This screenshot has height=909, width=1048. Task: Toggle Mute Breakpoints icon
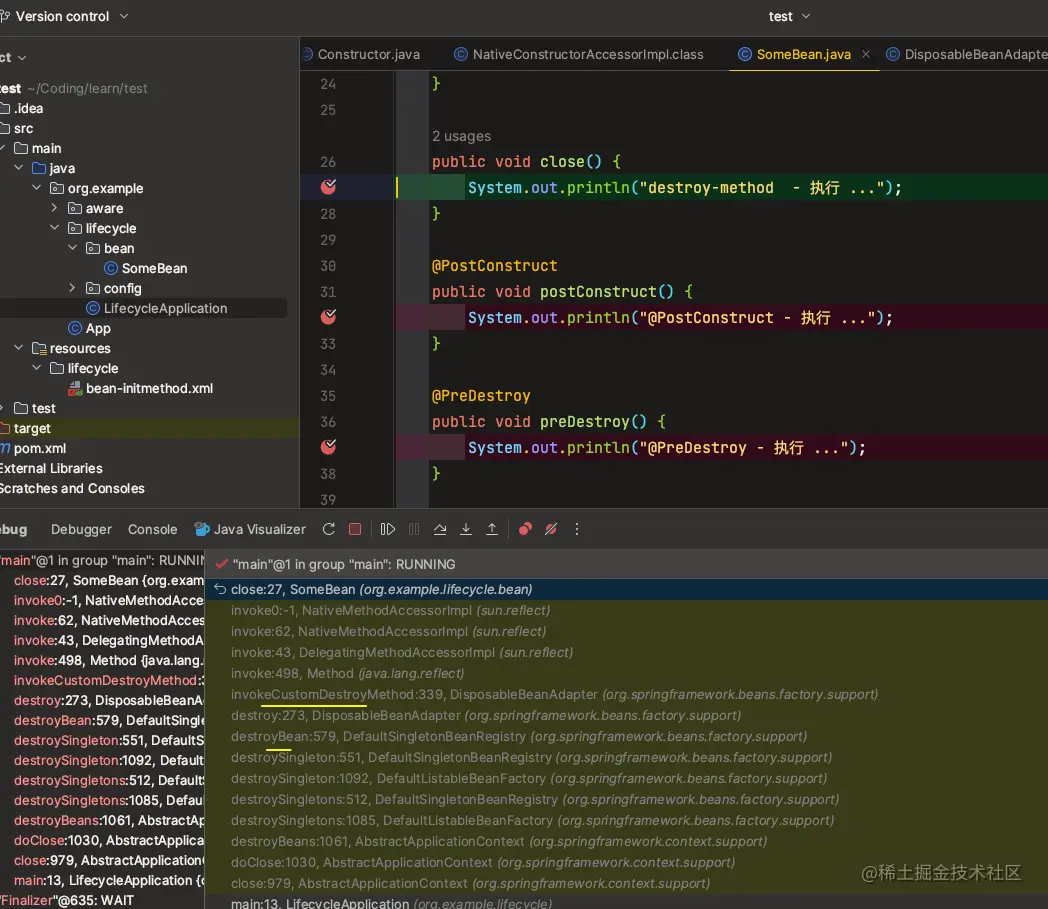tap(551, 529)
